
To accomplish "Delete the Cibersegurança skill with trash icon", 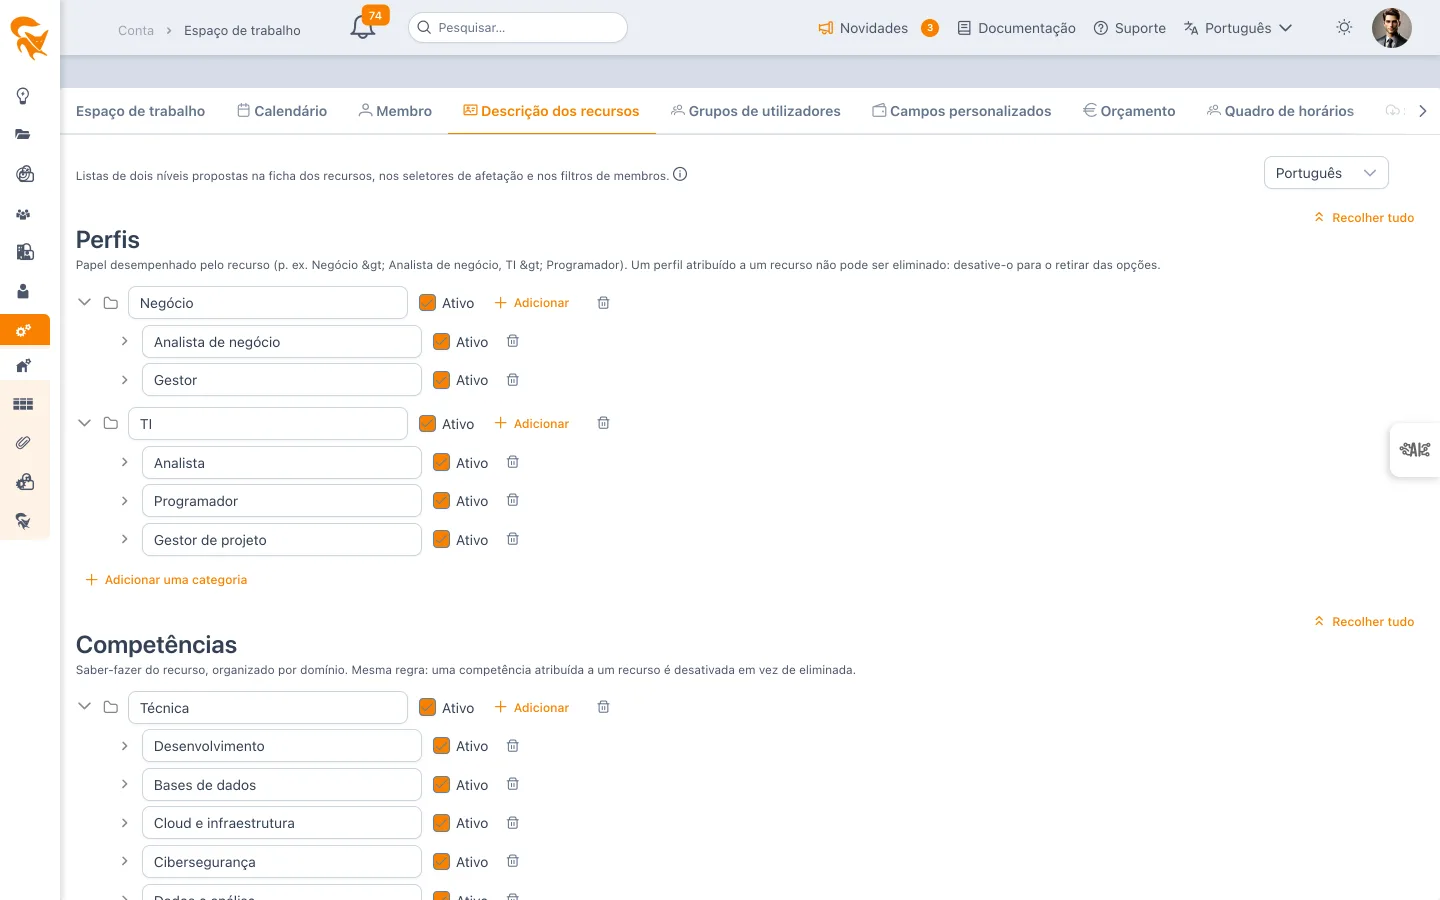I will (512, 861).
